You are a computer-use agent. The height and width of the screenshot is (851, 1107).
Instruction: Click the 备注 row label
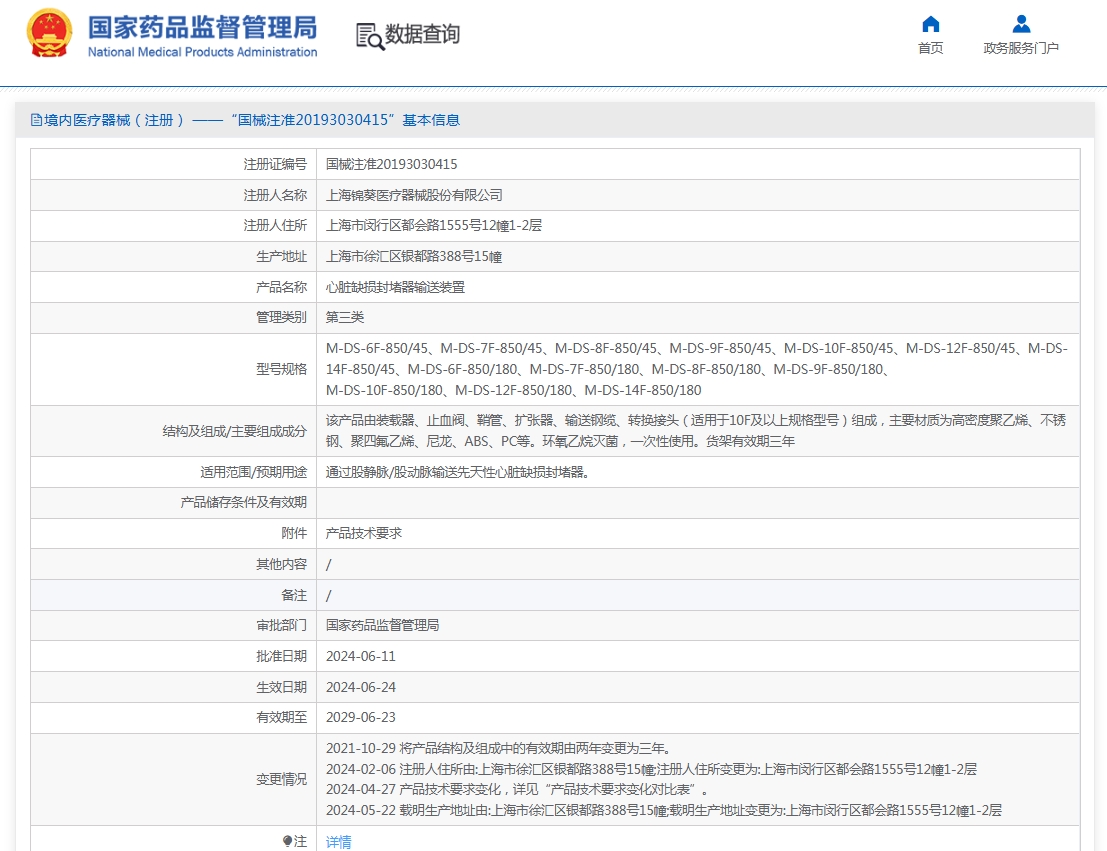(x=294, y=595)
